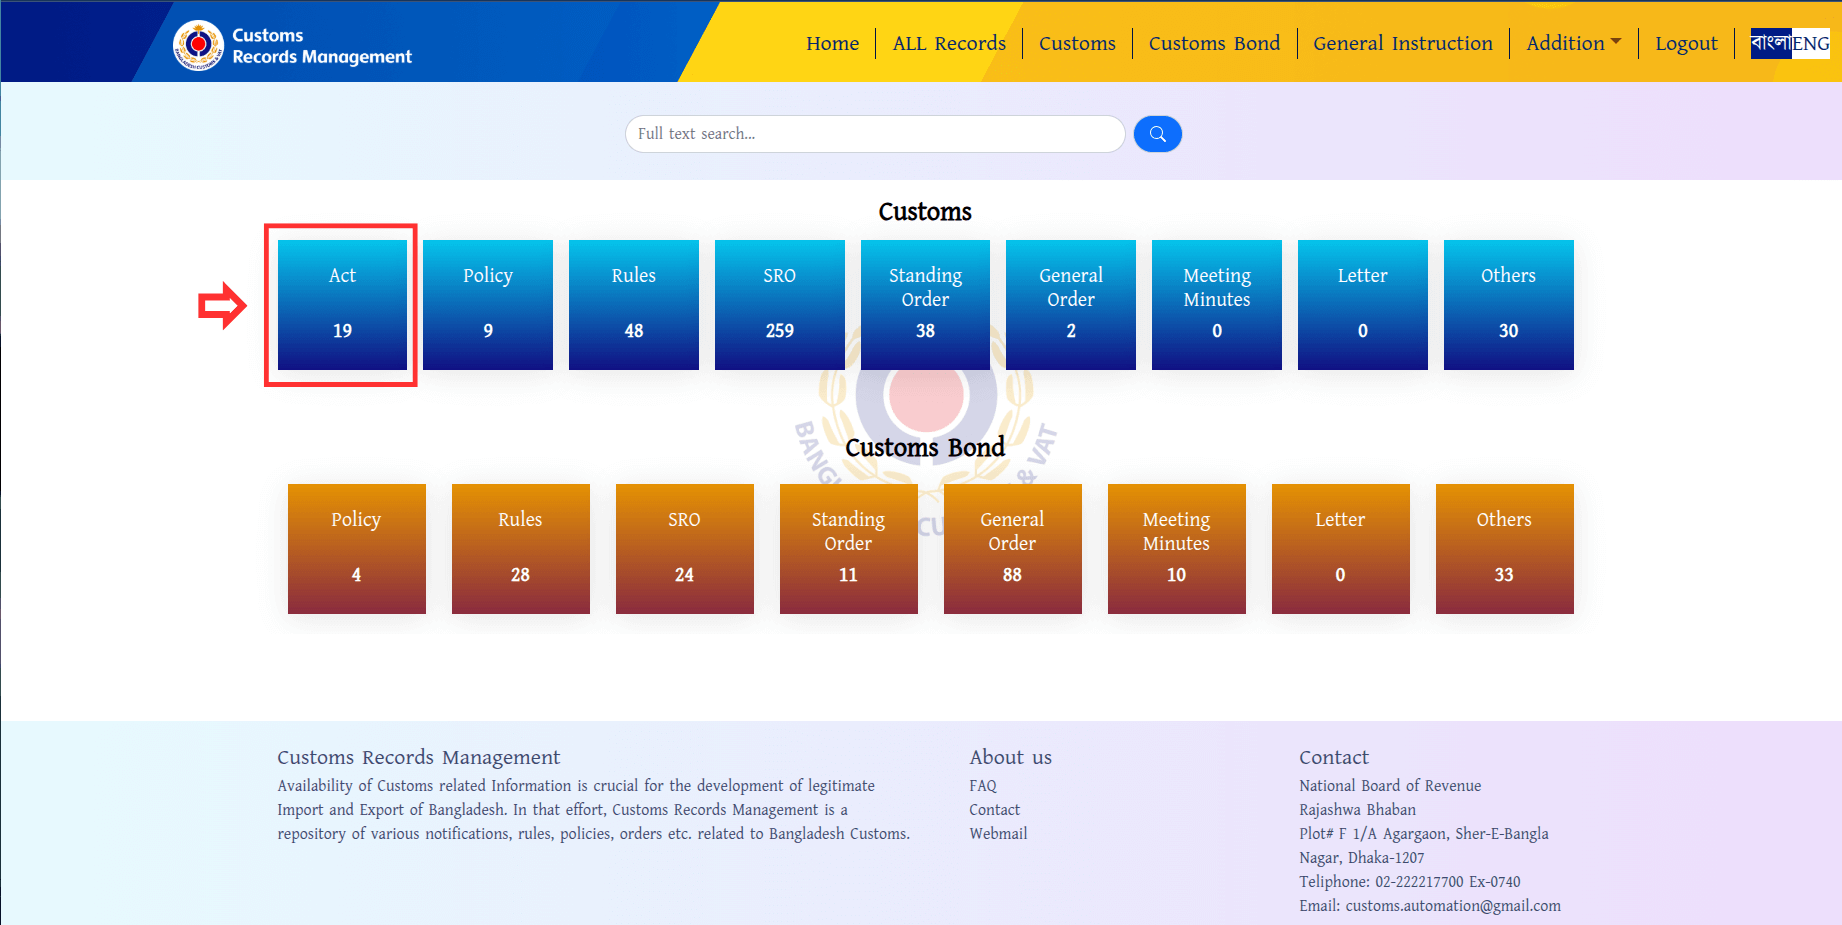Open orange Letter tile under Customs Bond

[1341, 549]
